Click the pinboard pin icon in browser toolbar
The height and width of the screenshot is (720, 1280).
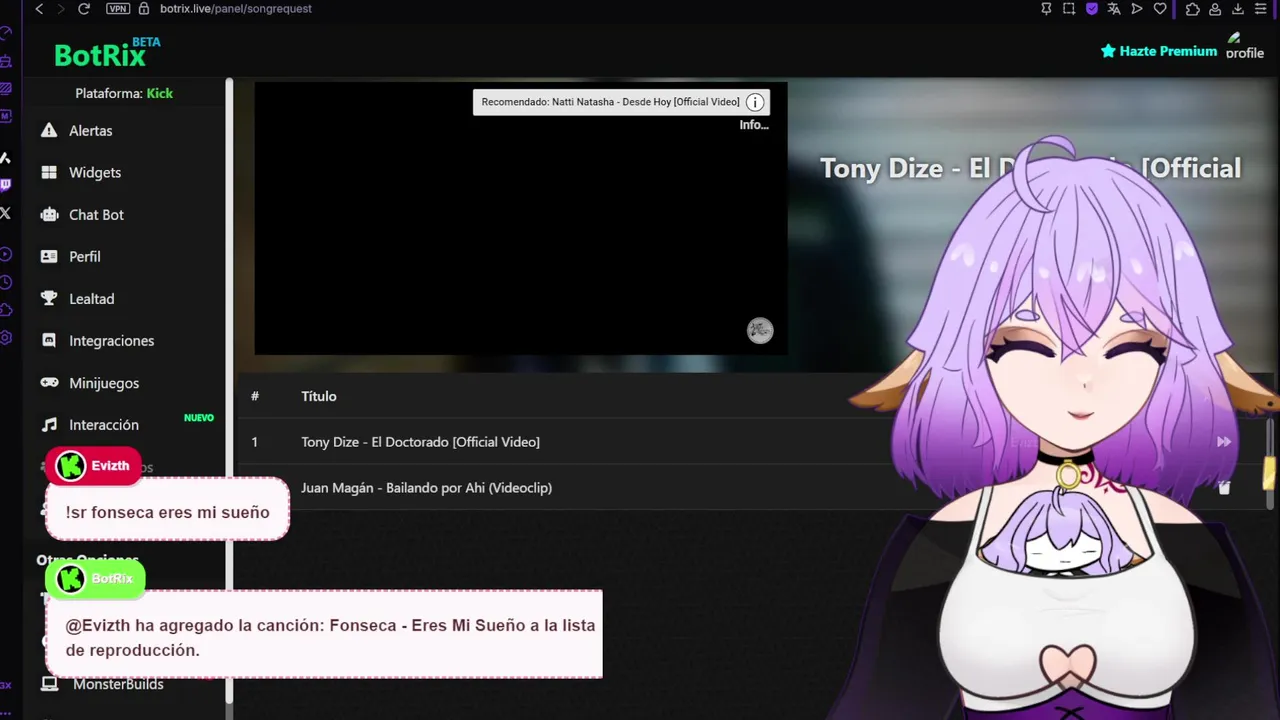[x=1046, y=9]
